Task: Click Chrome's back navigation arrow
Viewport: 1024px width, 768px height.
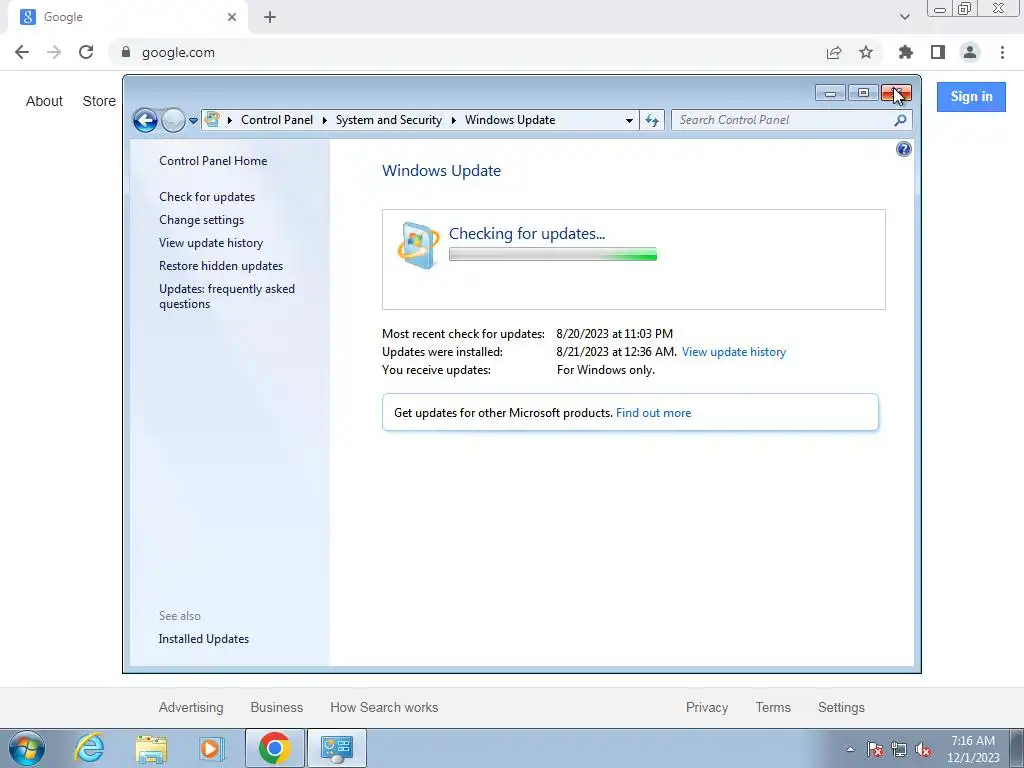Action: point(22,52)
